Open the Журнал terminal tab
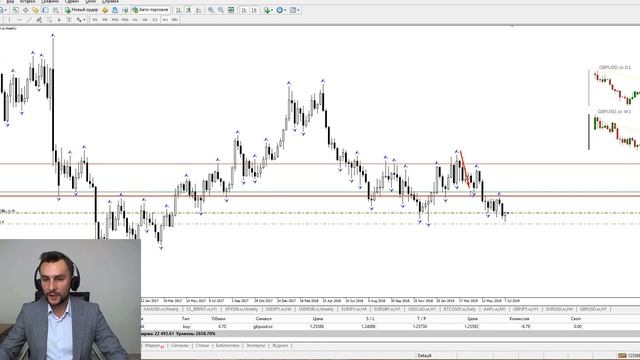 [280, 346]
